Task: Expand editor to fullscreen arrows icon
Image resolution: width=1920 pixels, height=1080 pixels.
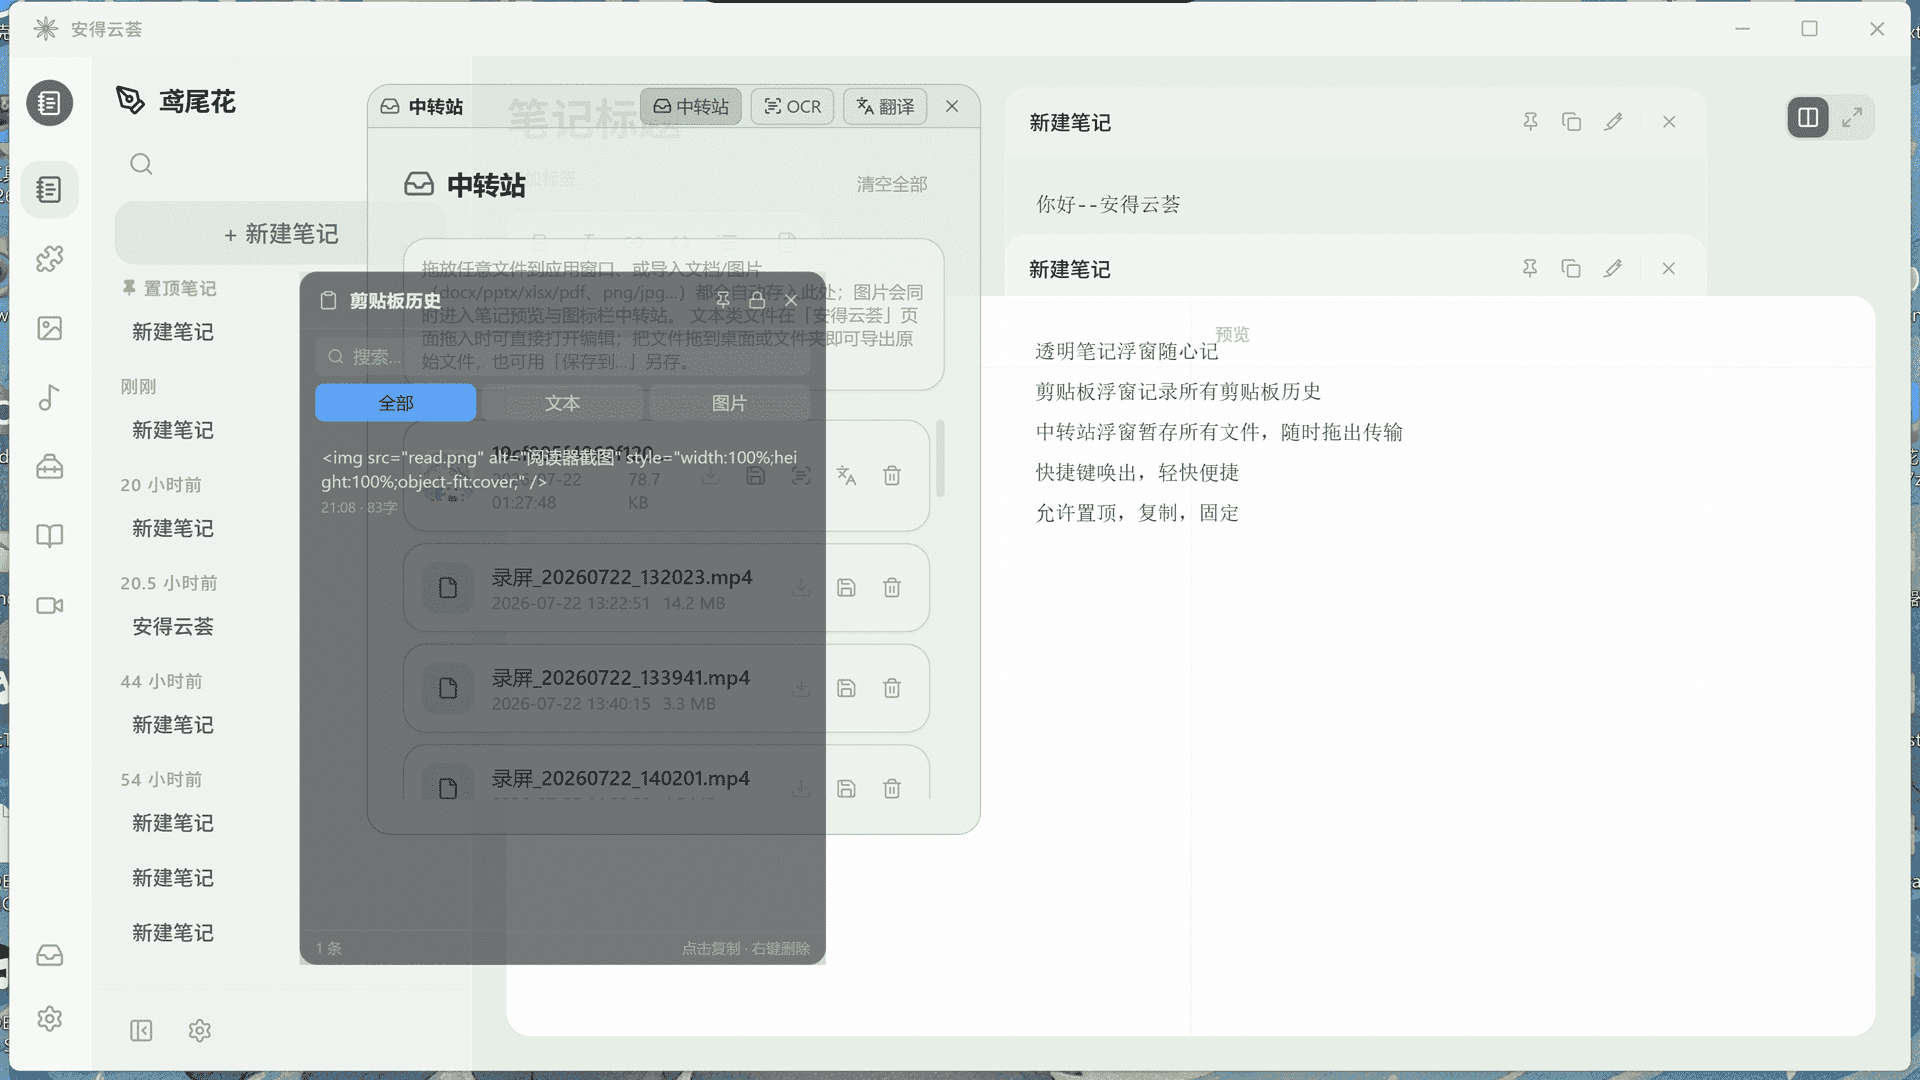Action: coord(1852,118)
